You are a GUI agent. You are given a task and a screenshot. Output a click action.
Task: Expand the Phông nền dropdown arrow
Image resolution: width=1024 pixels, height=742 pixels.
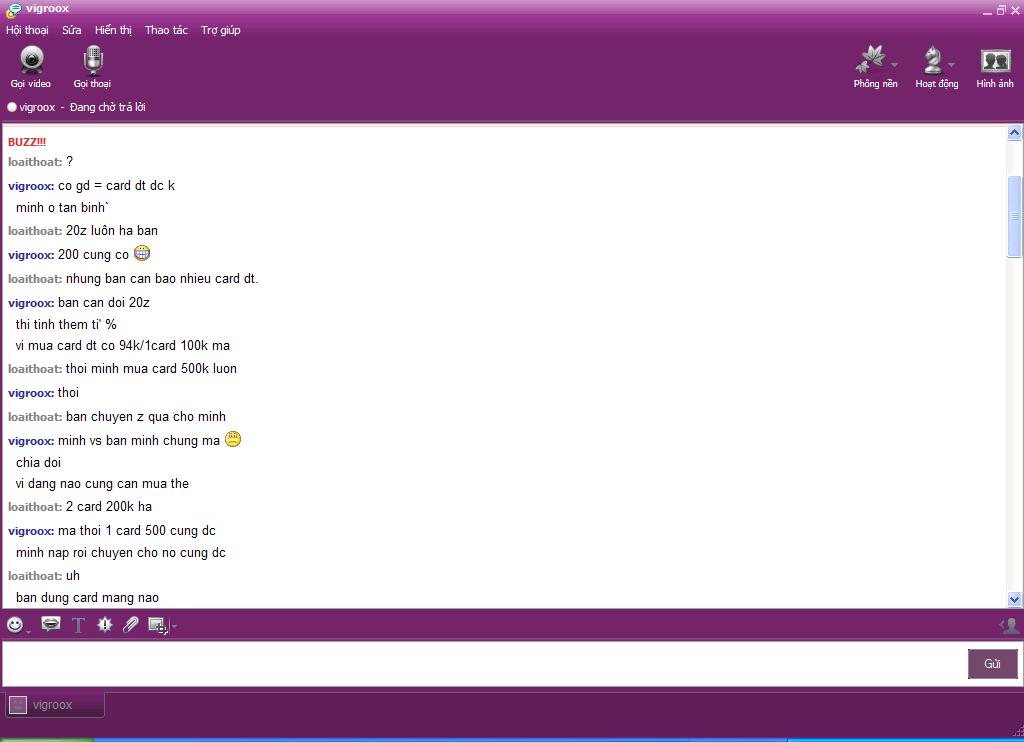point(894,64)
